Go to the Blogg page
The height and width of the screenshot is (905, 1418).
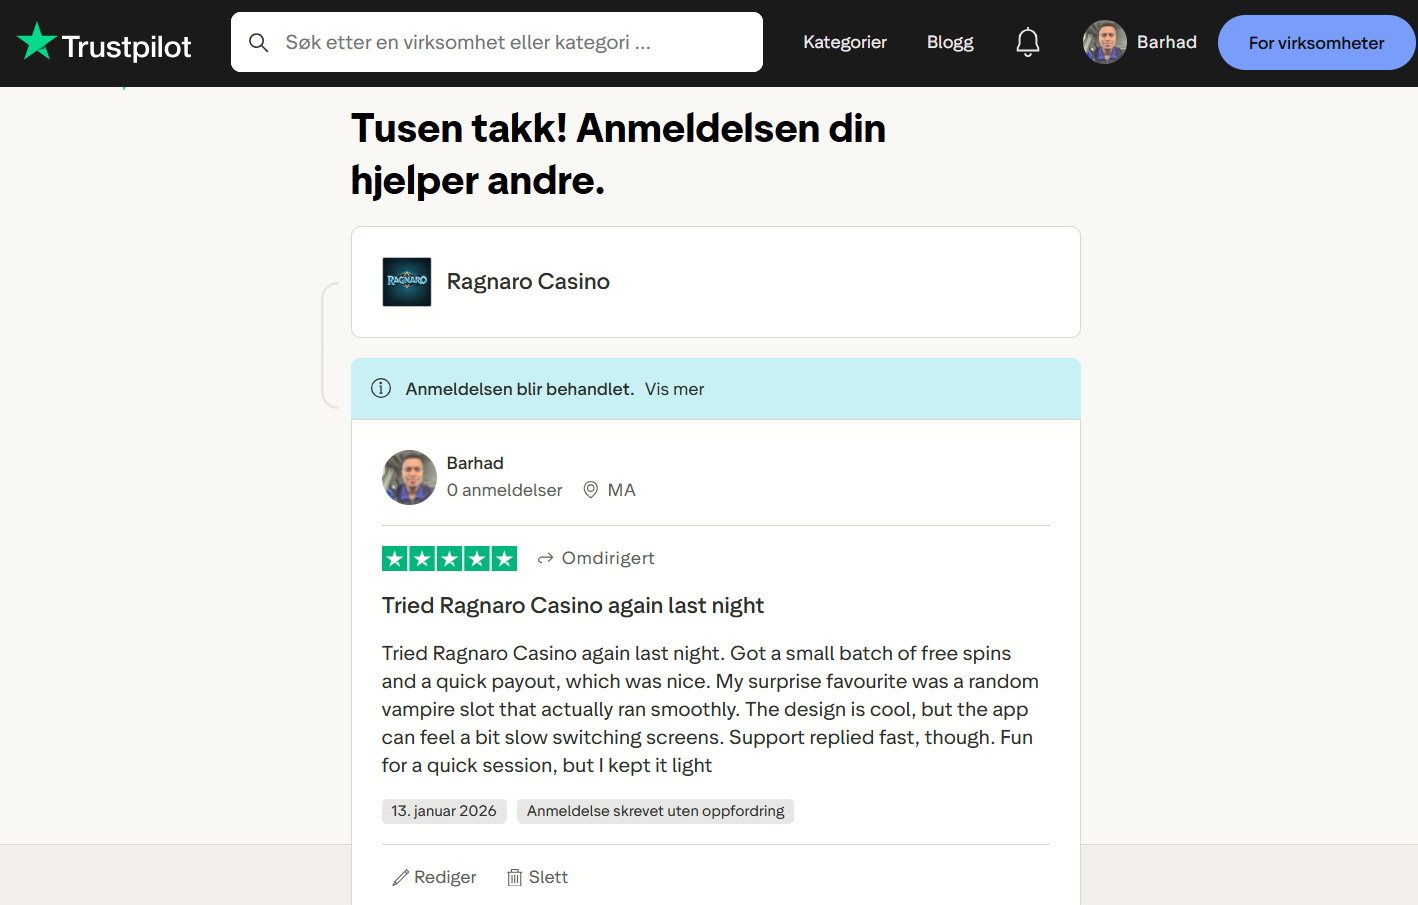click(x=950, y=42)
